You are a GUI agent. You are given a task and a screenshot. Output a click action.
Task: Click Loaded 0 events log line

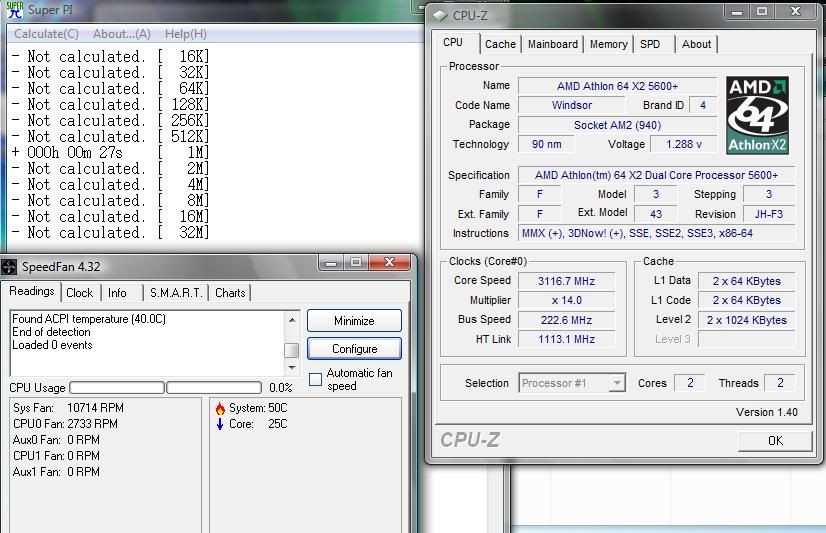click(52, 345)
